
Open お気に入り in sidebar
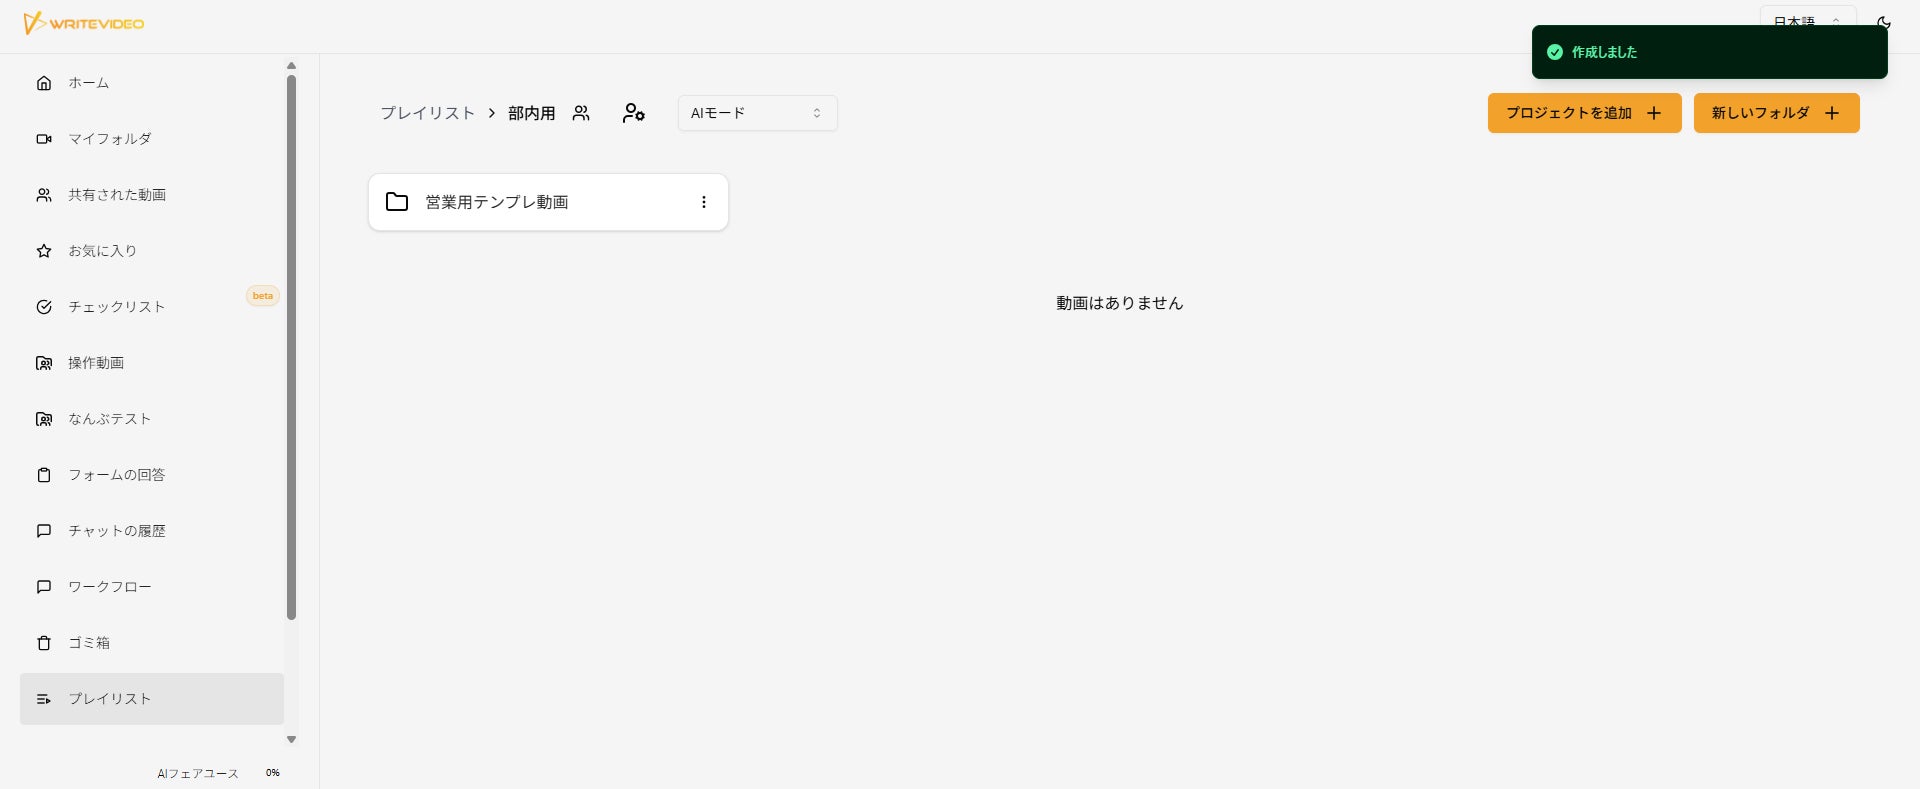[x=152, y=251]
